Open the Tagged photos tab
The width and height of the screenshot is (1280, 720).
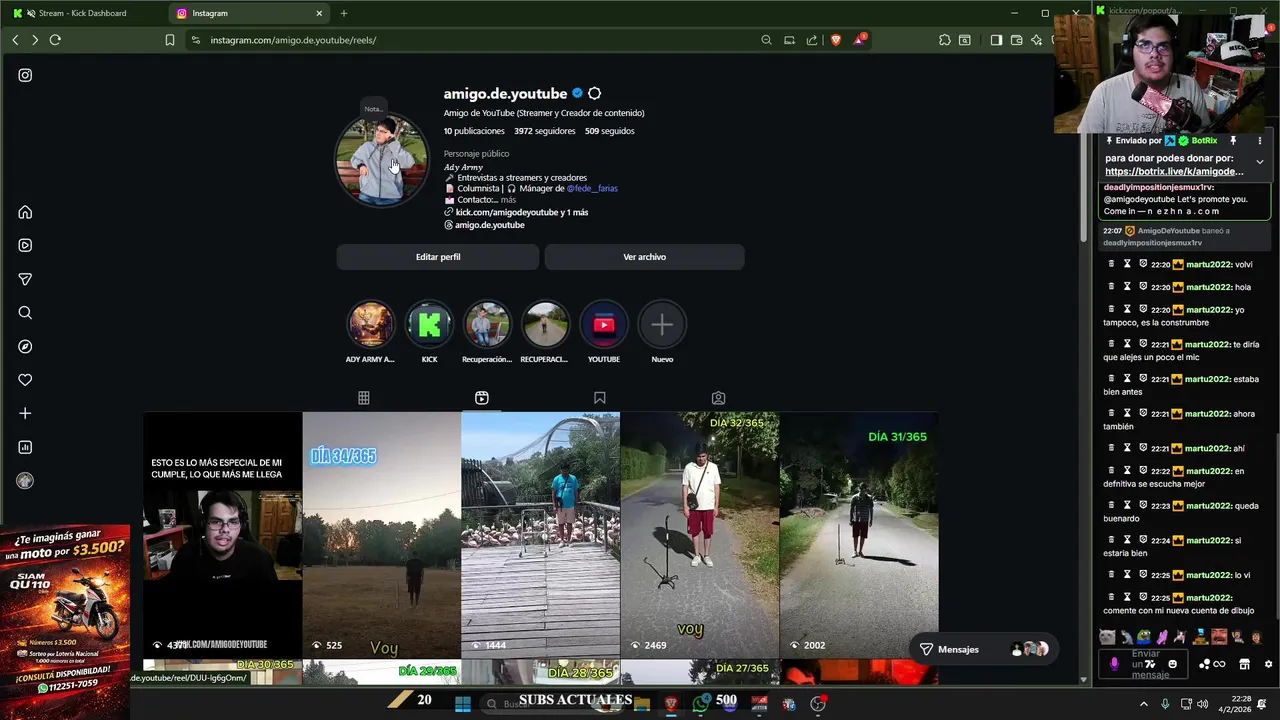point(718,398)
